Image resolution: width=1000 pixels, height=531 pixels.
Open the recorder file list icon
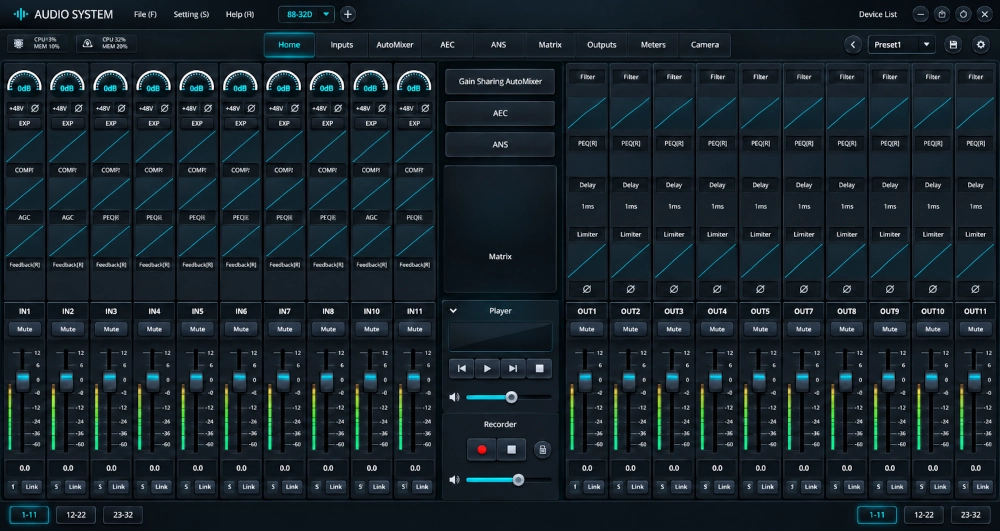click(542, 449)
